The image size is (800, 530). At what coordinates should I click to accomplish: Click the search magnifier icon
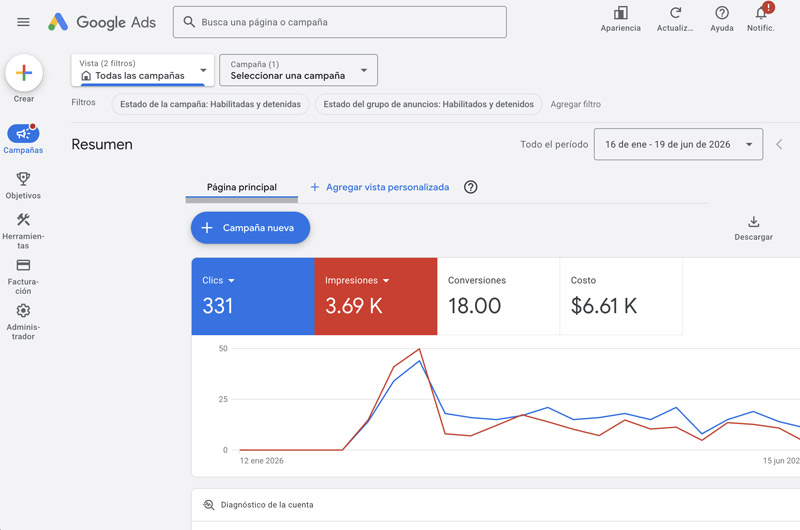[x=189, y=22]
